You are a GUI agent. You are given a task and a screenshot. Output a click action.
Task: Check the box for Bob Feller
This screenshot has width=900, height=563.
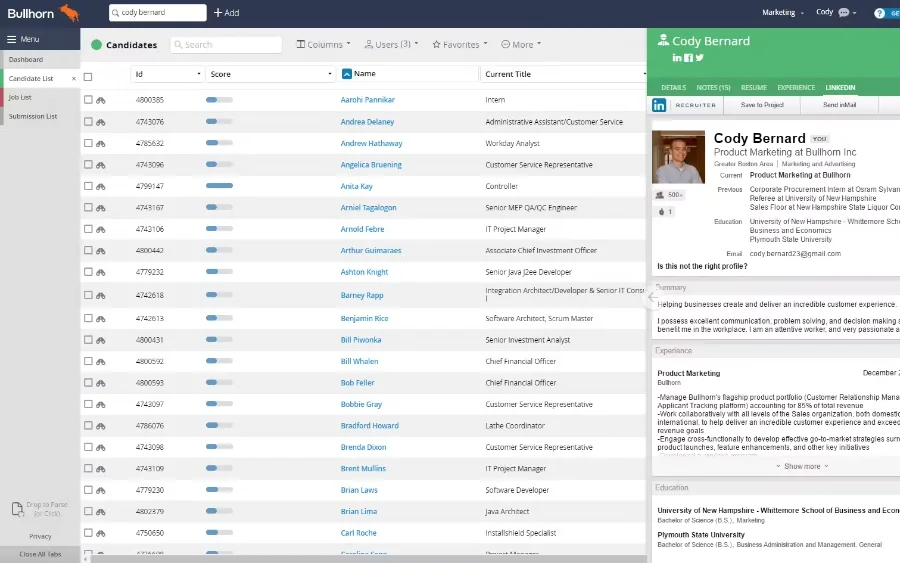[x=88, y=382]
